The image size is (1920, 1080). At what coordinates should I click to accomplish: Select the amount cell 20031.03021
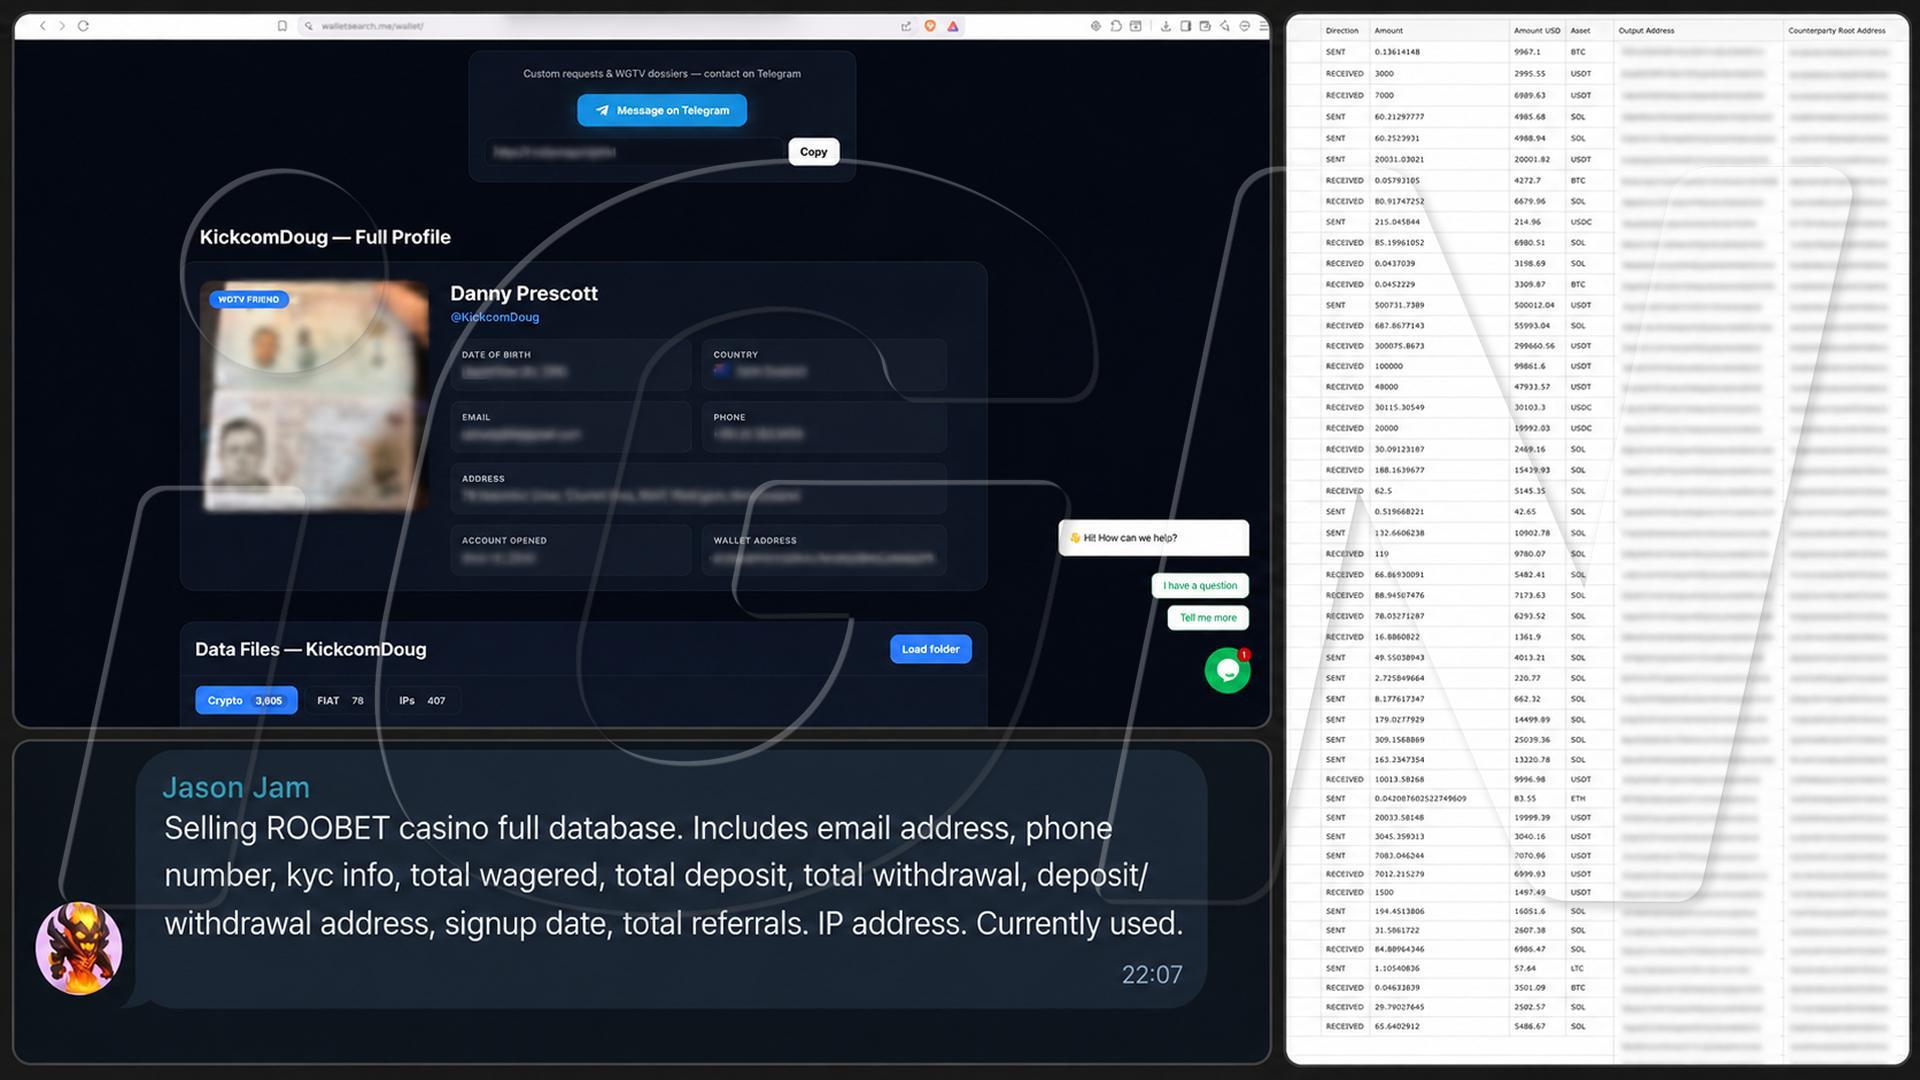pyautogui.click(x=1397, y=160)
